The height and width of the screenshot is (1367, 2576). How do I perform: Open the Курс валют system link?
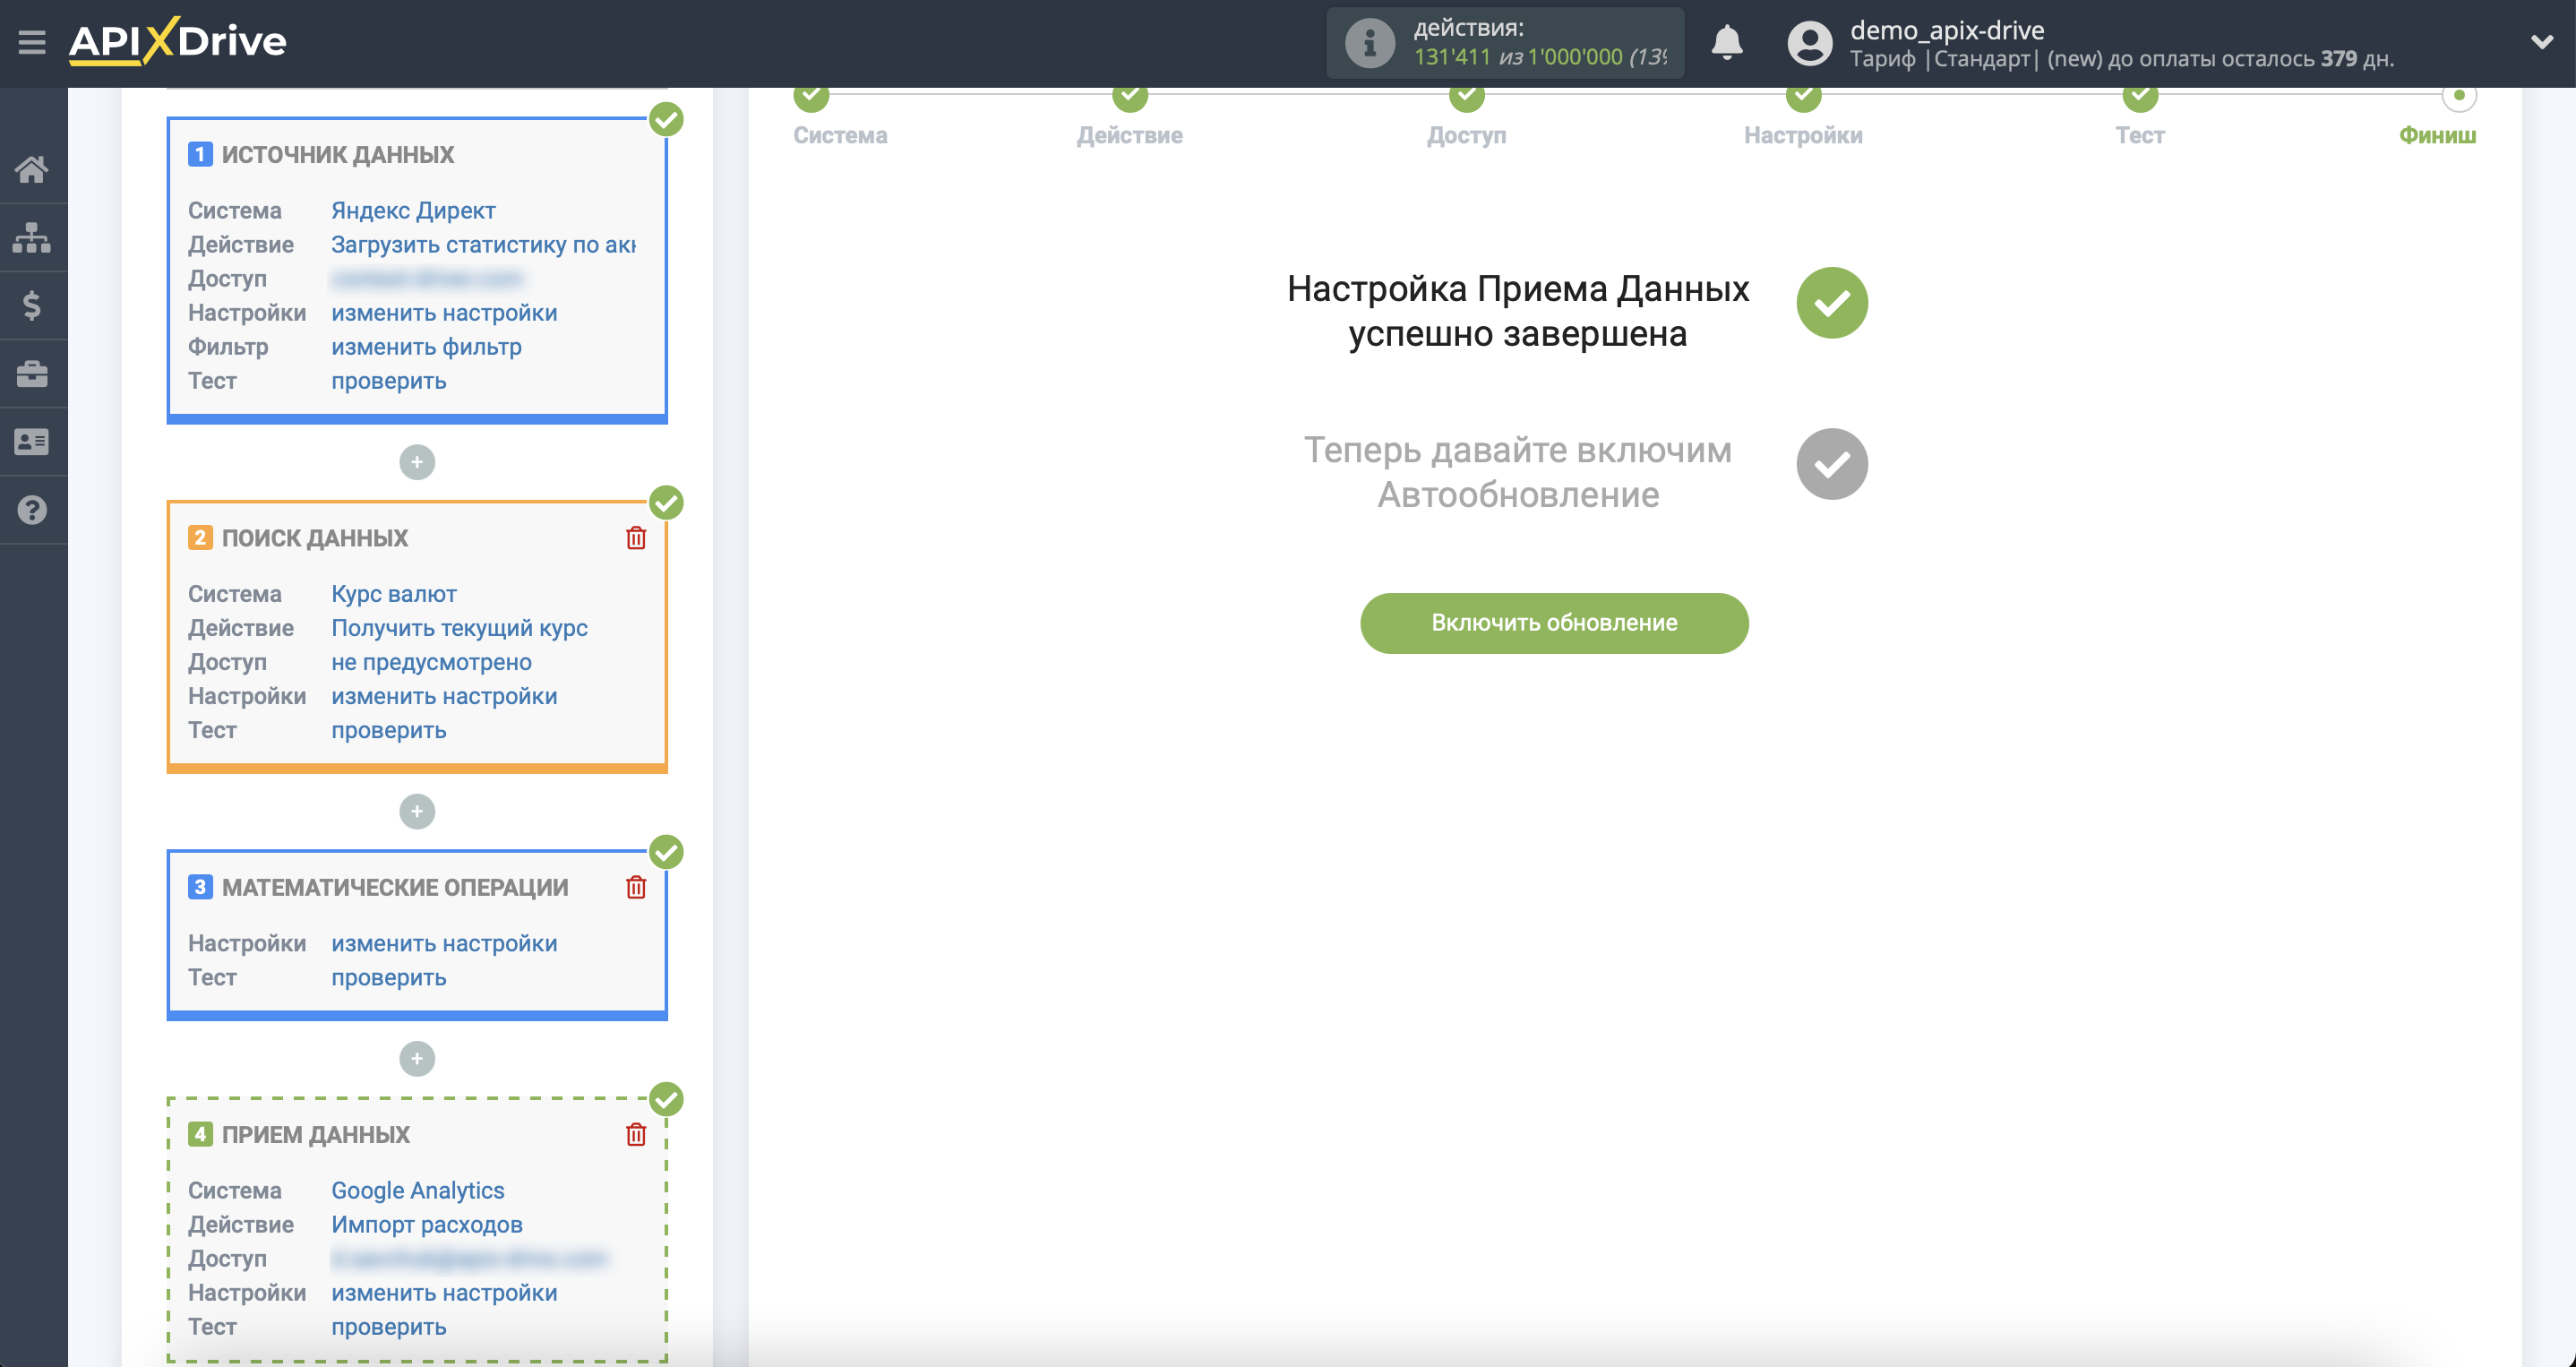(394, 594)
